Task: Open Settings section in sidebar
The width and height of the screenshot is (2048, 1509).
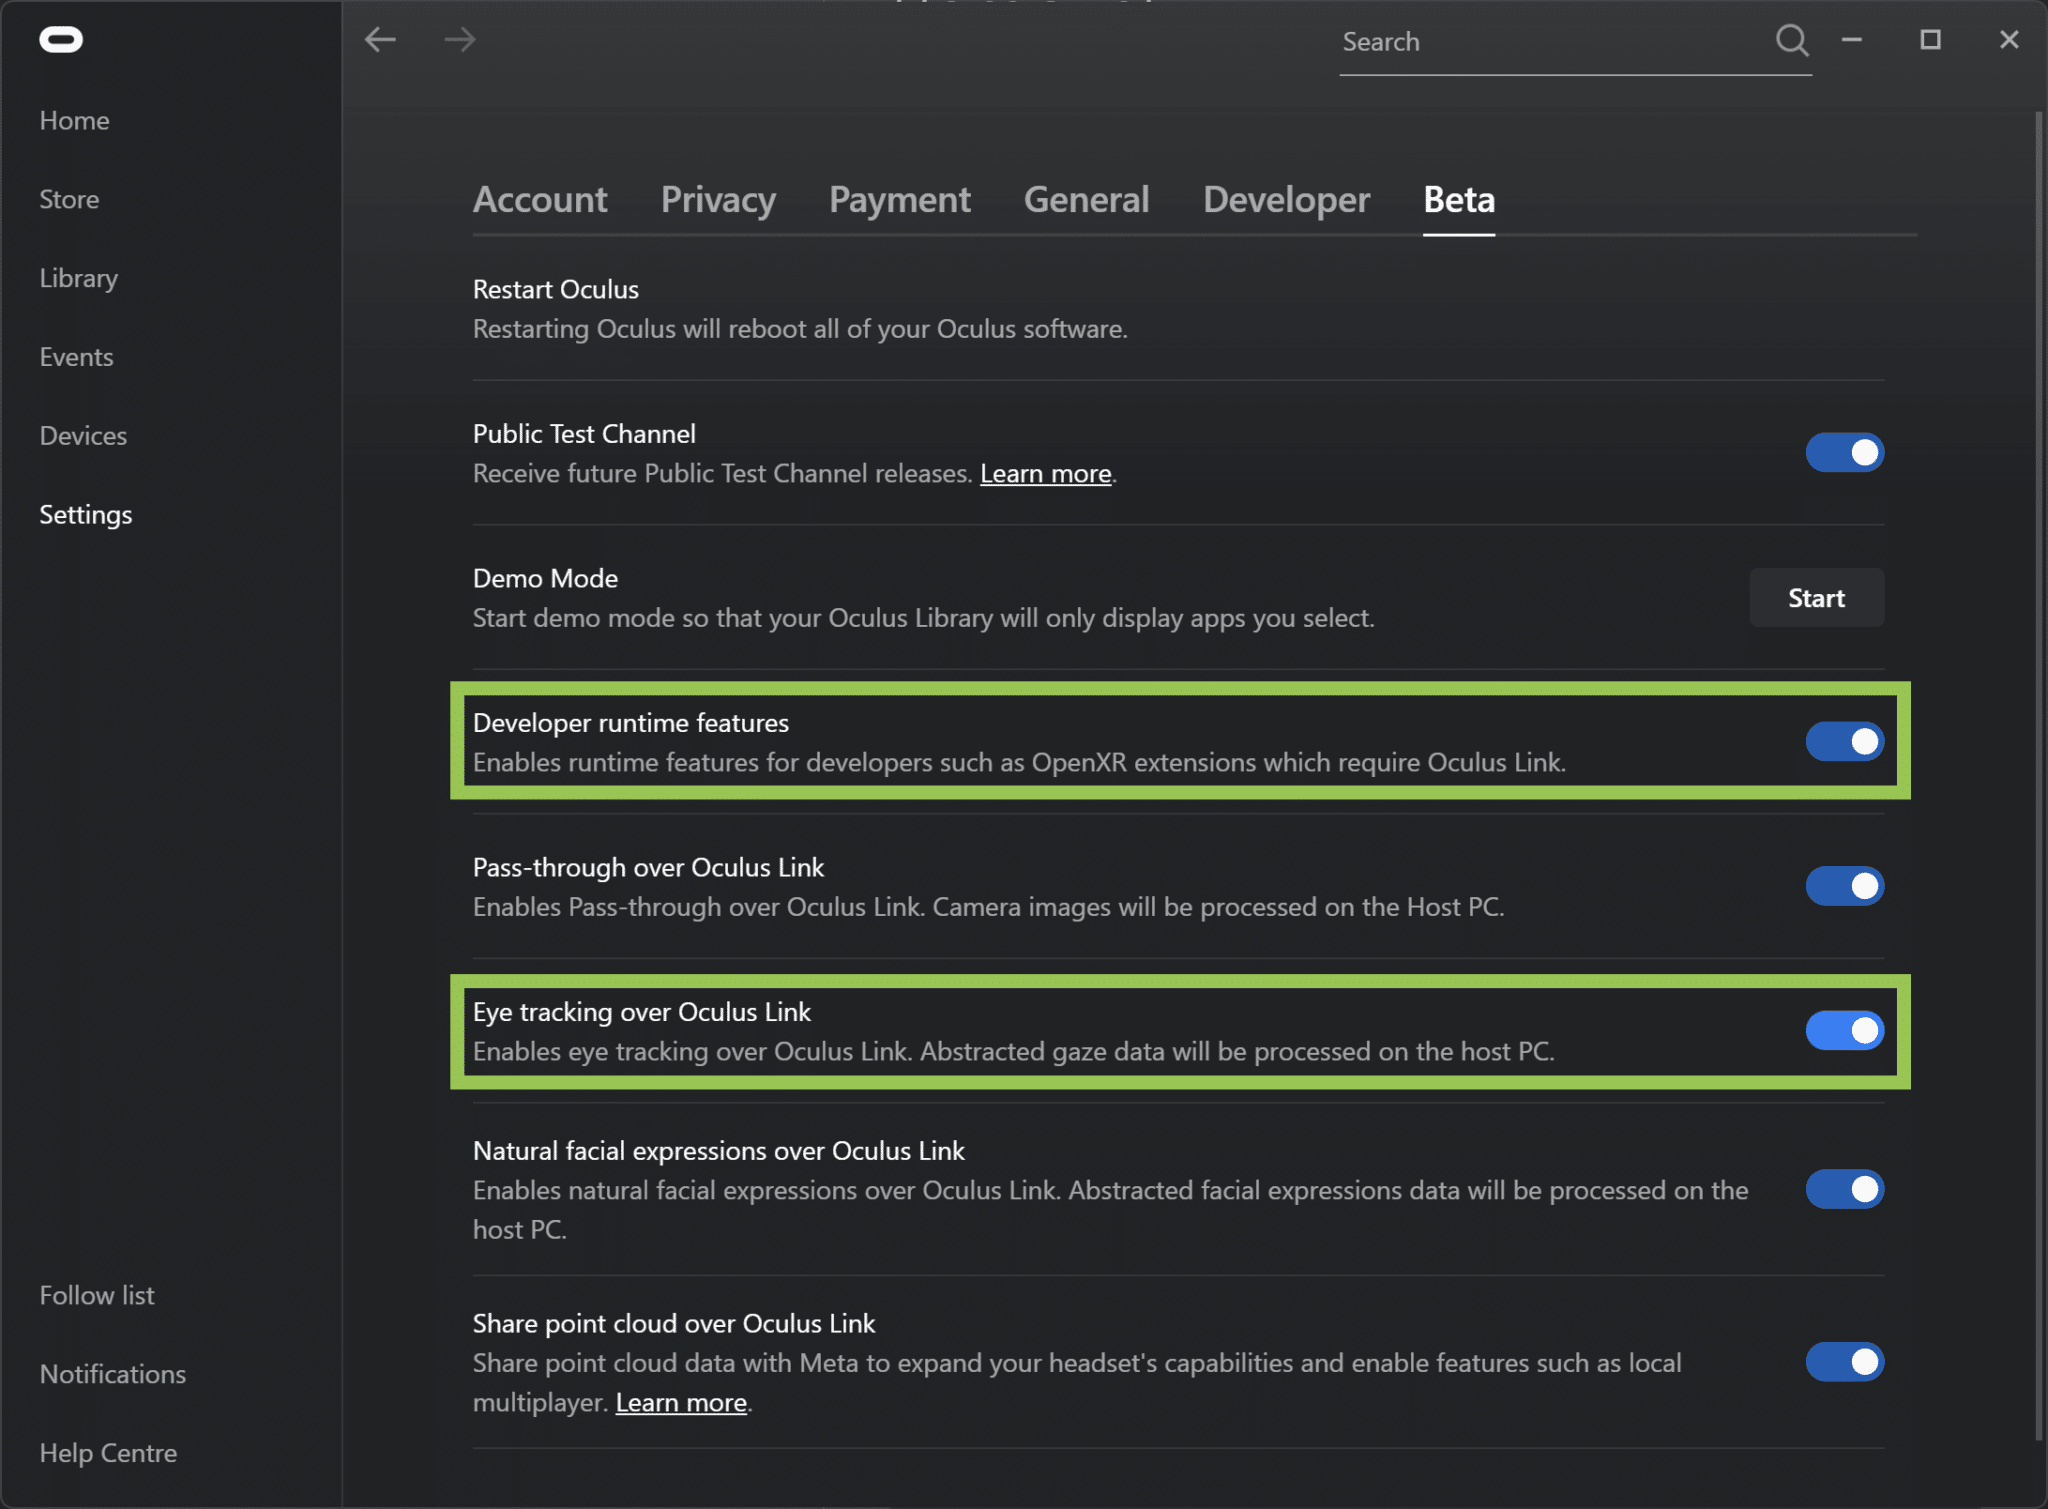Action: point(86,514)
